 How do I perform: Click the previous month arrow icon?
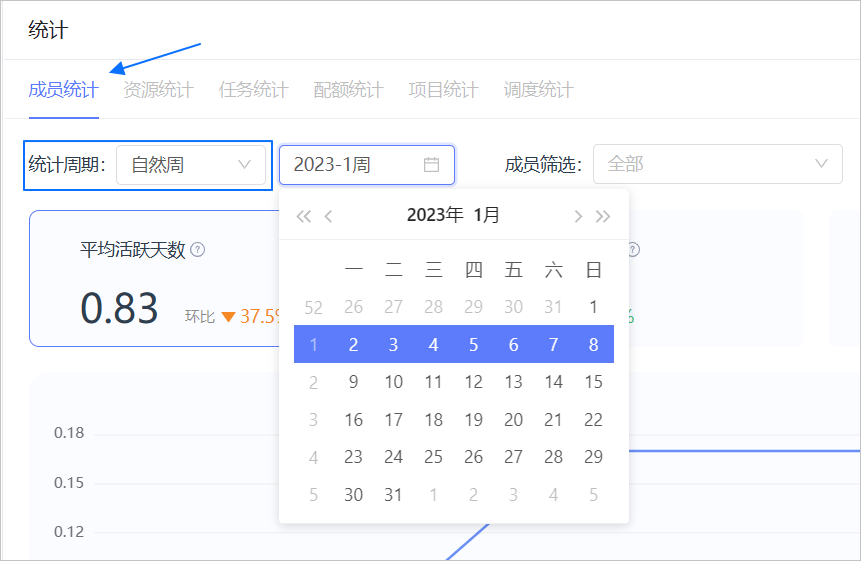pos(329,216)
